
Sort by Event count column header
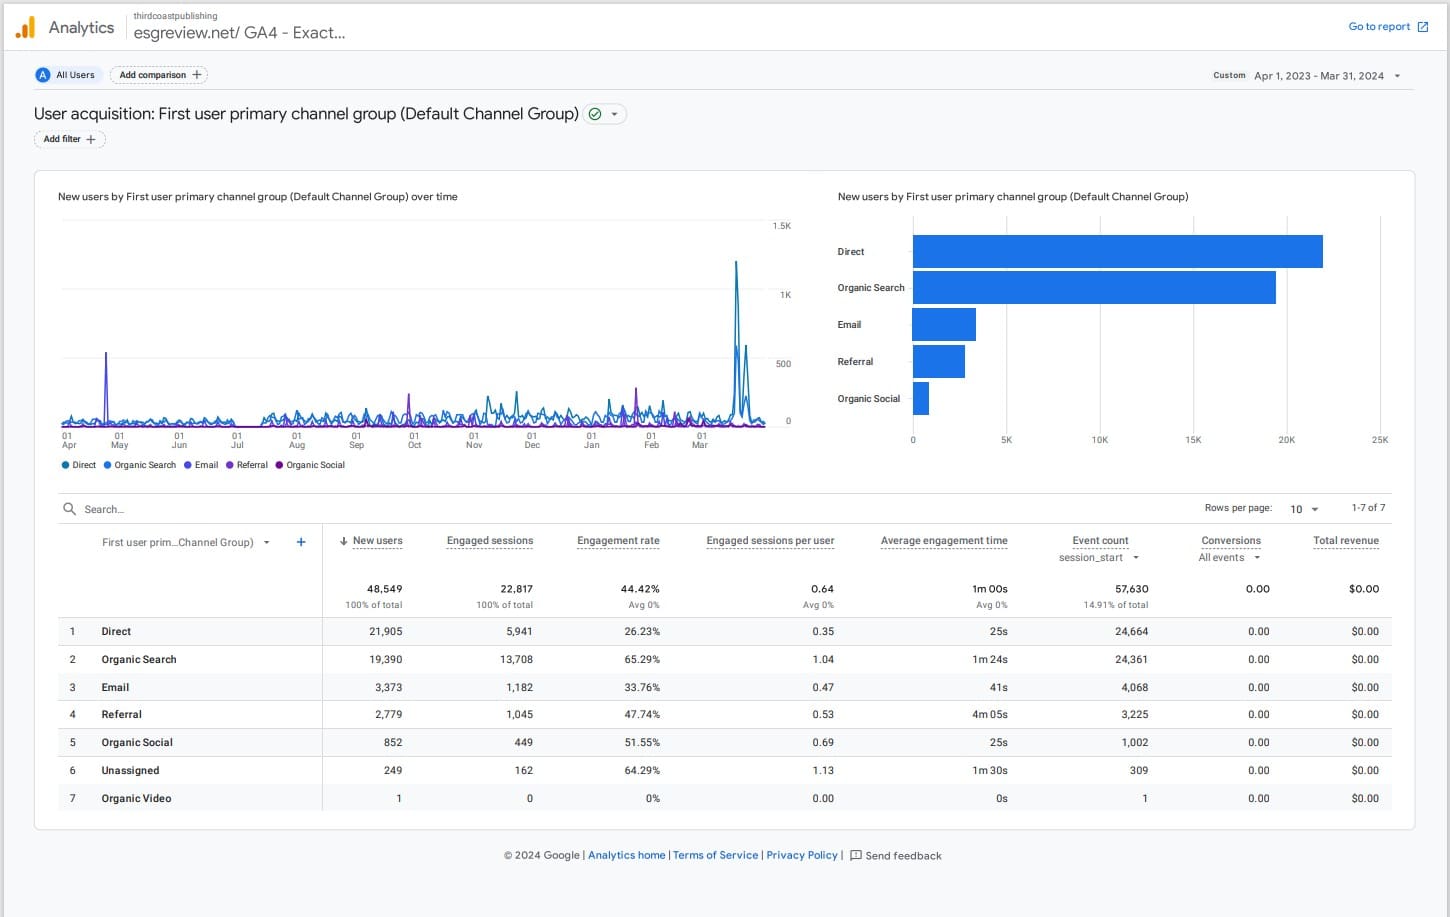1100,541
